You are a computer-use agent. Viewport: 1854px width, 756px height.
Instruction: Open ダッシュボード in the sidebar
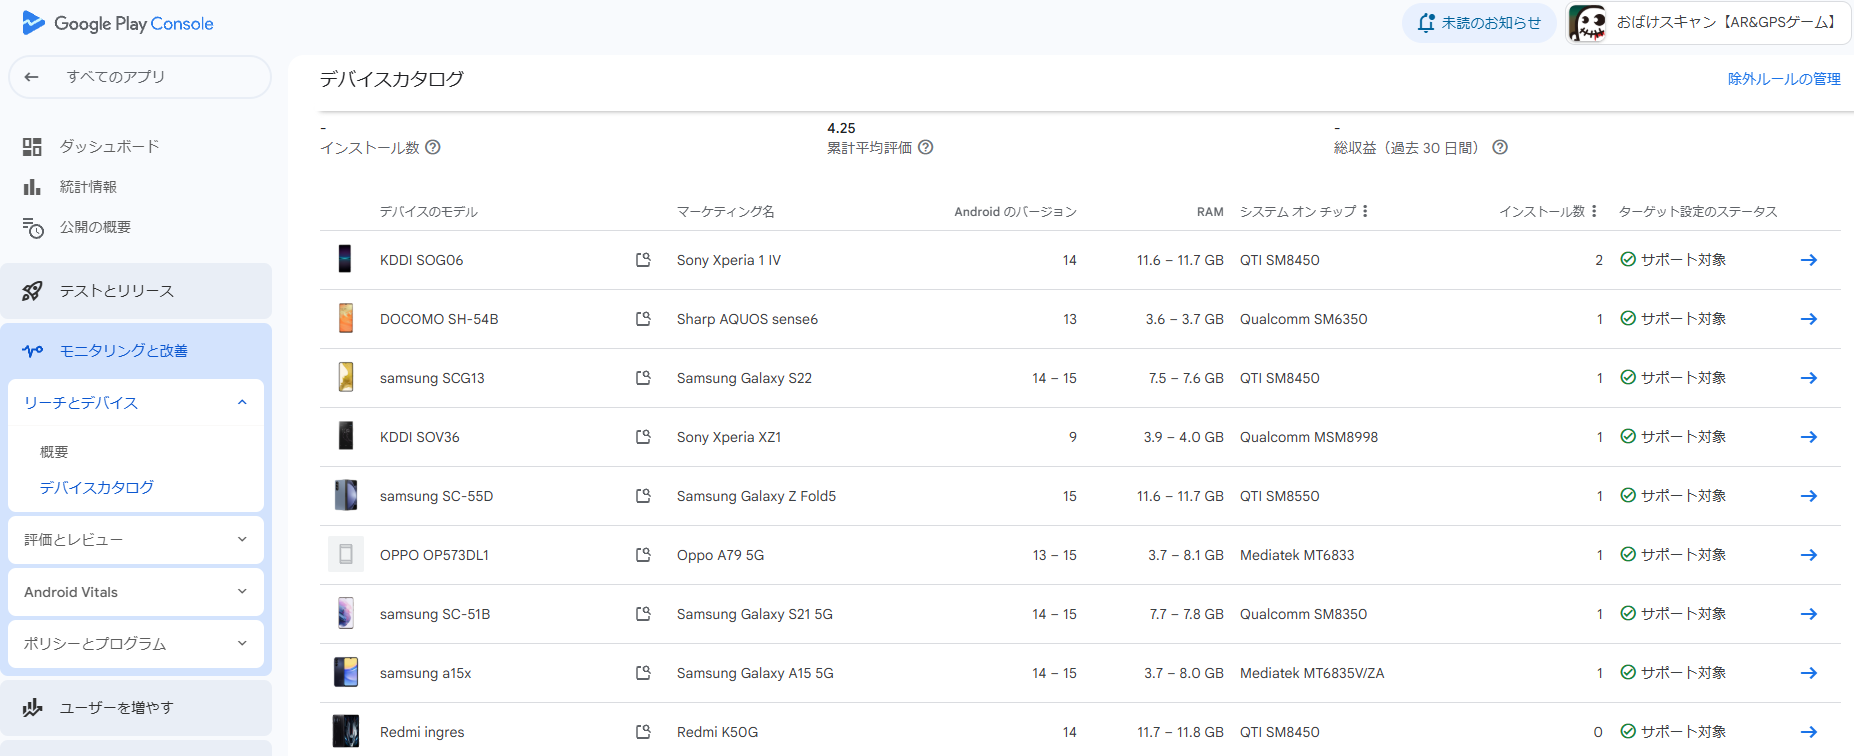coord(109,146)
